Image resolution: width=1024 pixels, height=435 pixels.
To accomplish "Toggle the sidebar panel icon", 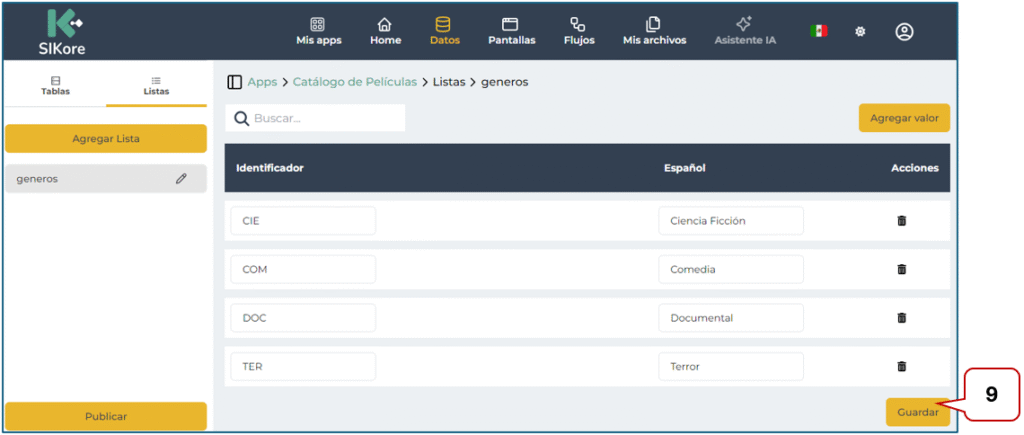I will (x=235, y=82).
